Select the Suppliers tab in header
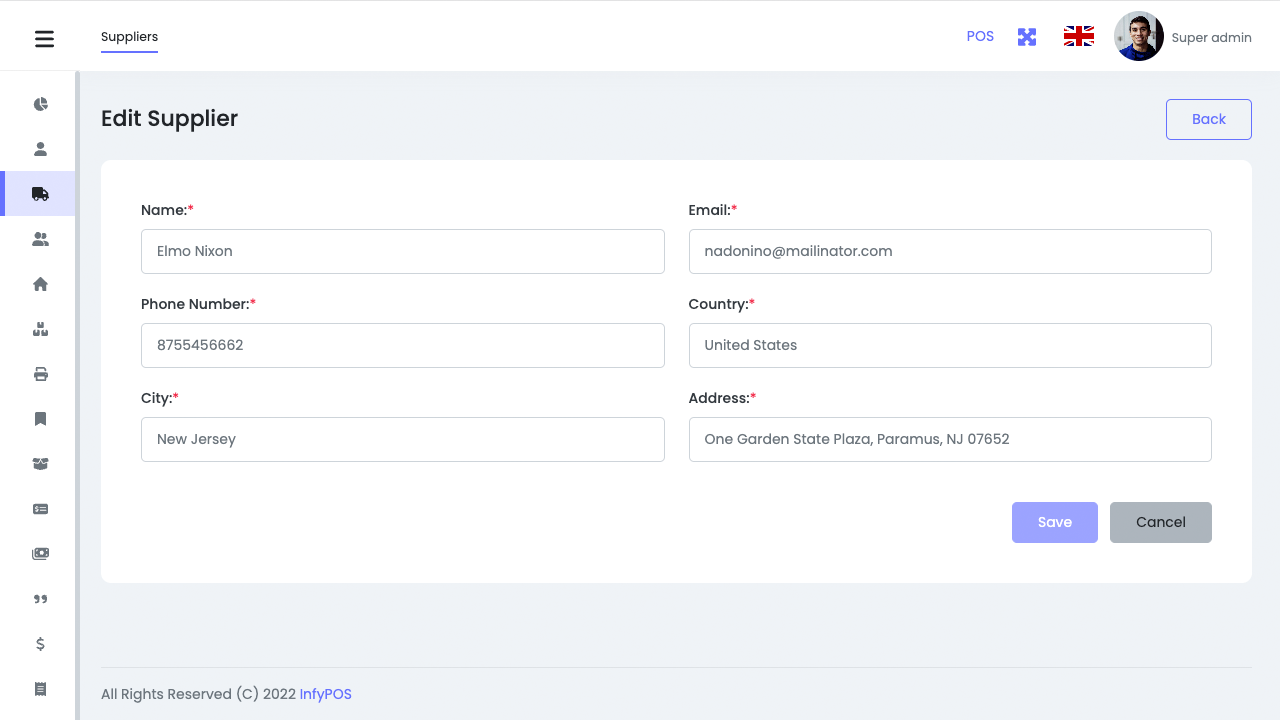Screen dimensions: 1280x720 click(x=129, y=37)
